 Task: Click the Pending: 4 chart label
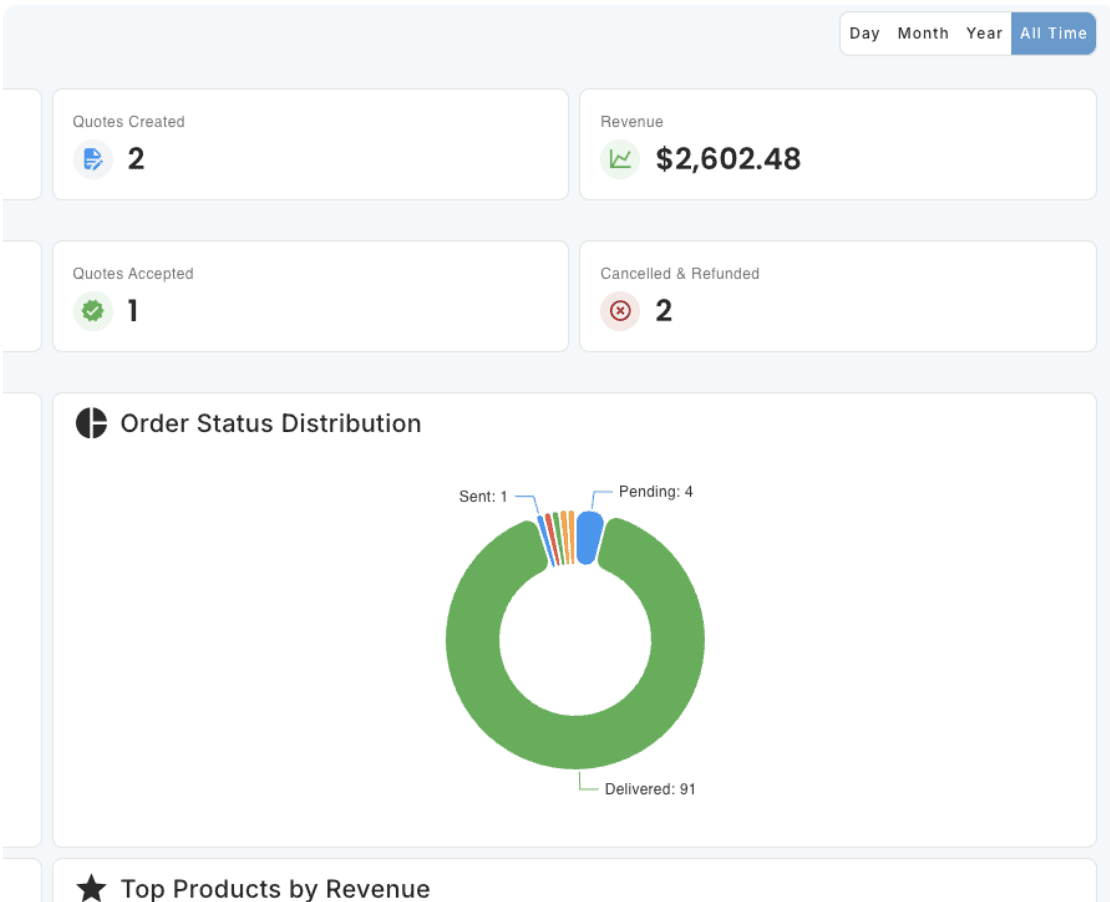[656, 491]
